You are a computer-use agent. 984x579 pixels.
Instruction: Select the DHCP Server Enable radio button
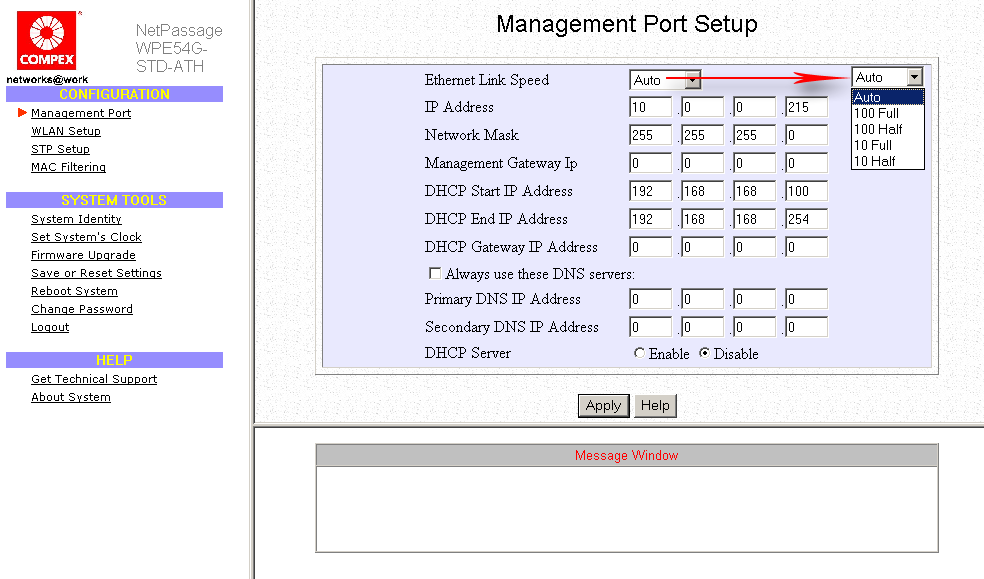[640, 354]
